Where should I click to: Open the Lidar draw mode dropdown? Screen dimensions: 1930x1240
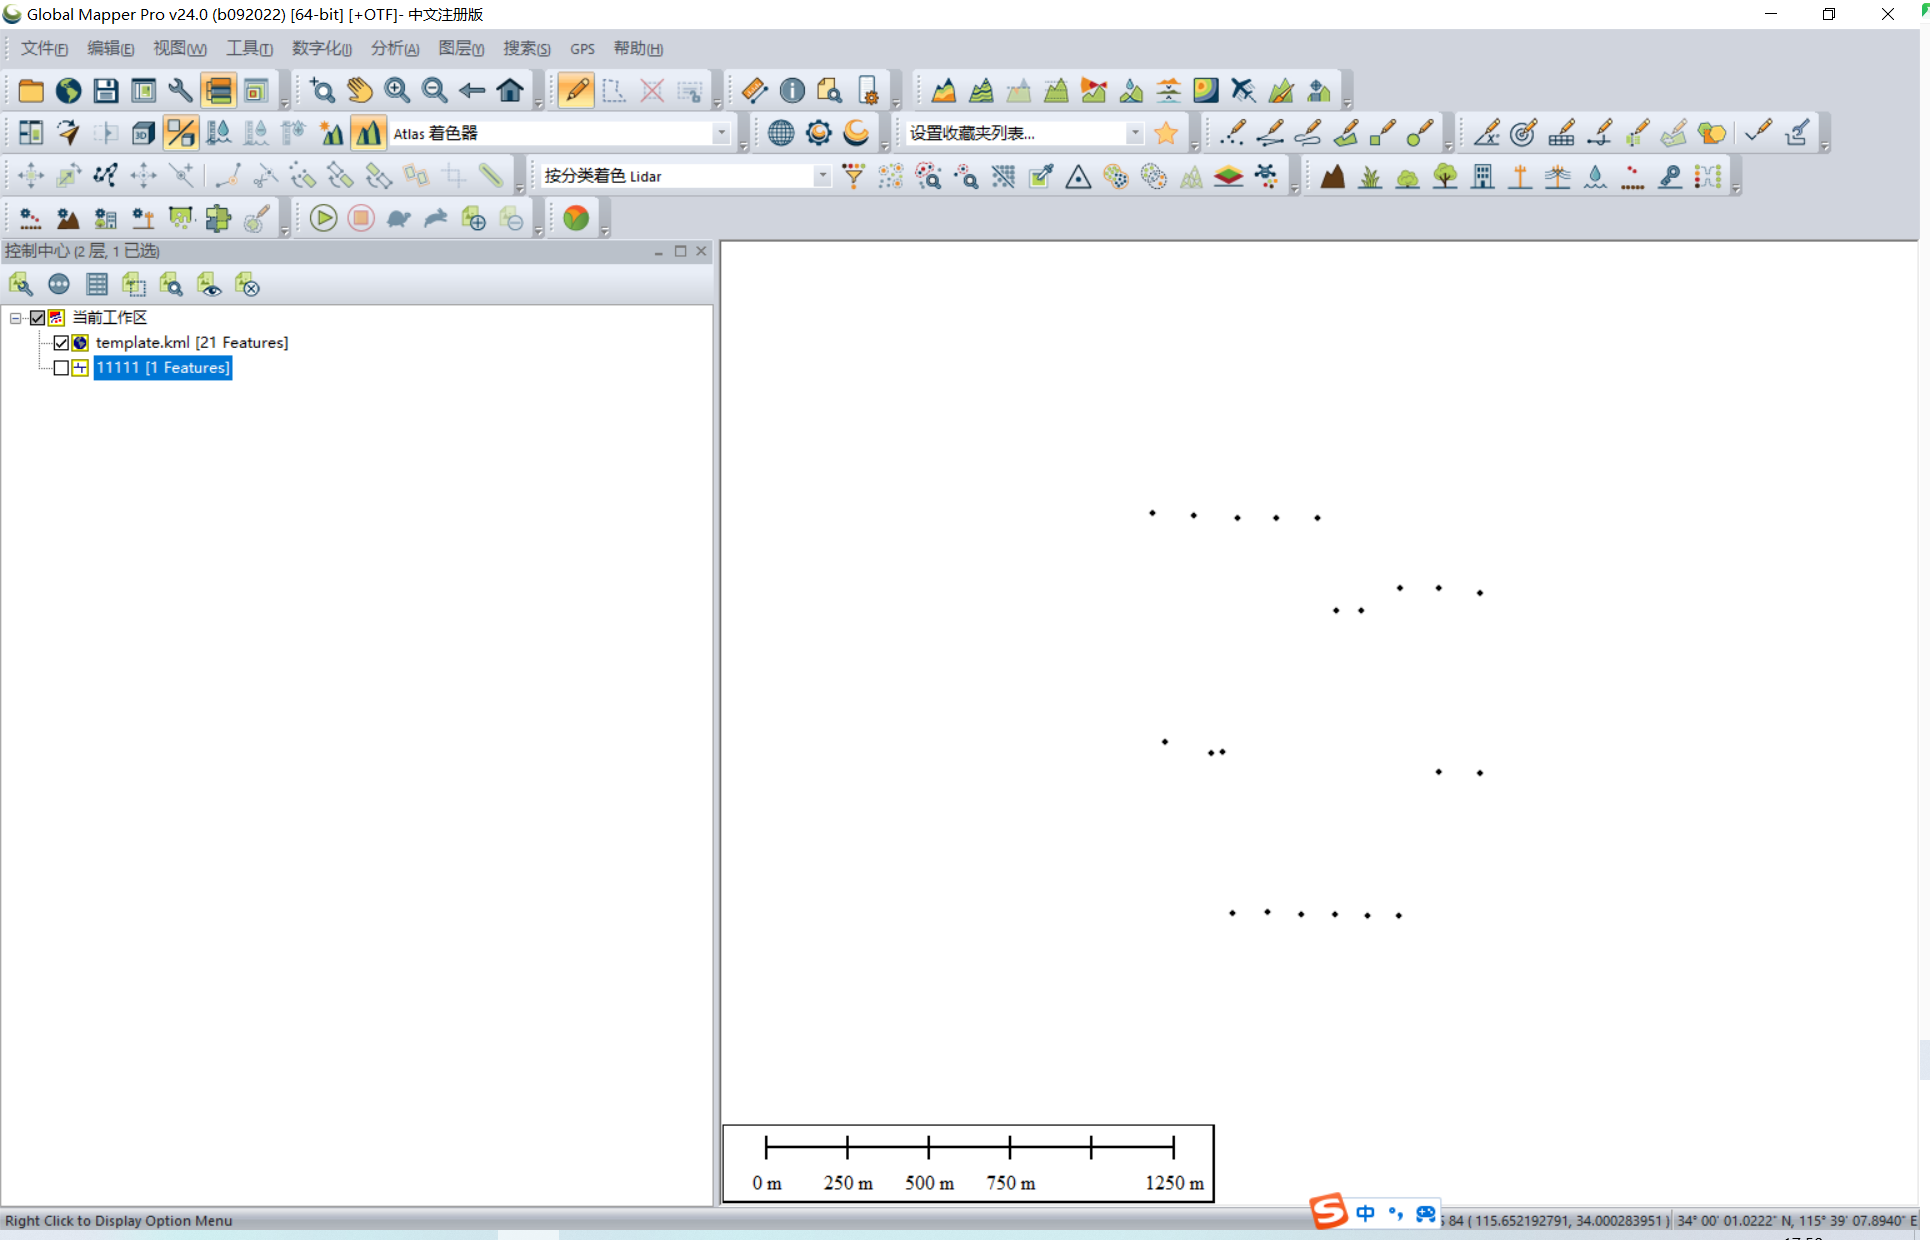click(x=822, y=176)
